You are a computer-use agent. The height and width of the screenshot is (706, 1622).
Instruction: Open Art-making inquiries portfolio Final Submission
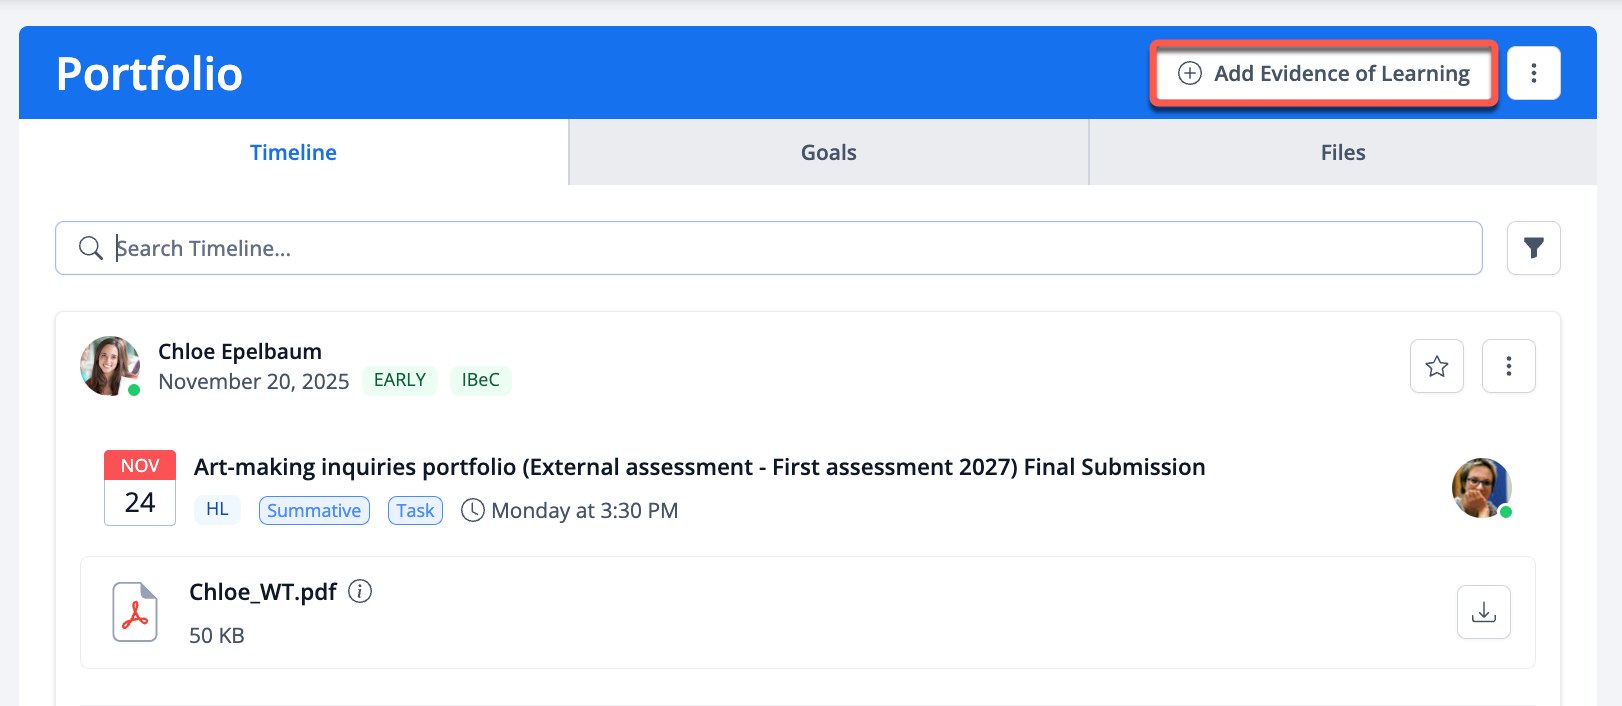pos(699,467)
